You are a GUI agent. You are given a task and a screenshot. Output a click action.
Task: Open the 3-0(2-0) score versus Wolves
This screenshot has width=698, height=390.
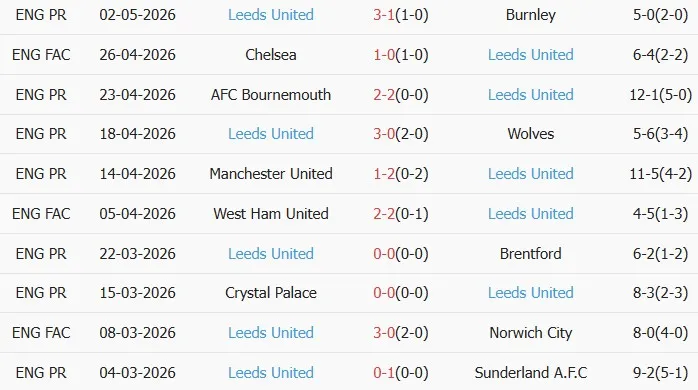click(x=401, y=134)
